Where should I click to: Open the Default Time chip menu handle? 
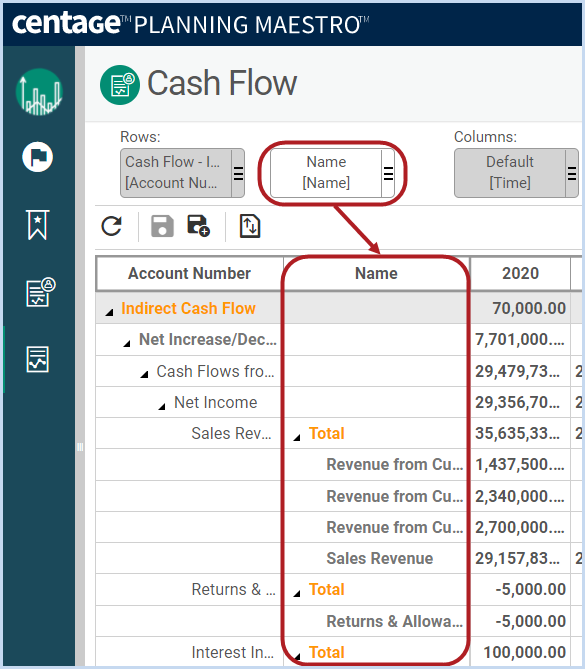572,173
